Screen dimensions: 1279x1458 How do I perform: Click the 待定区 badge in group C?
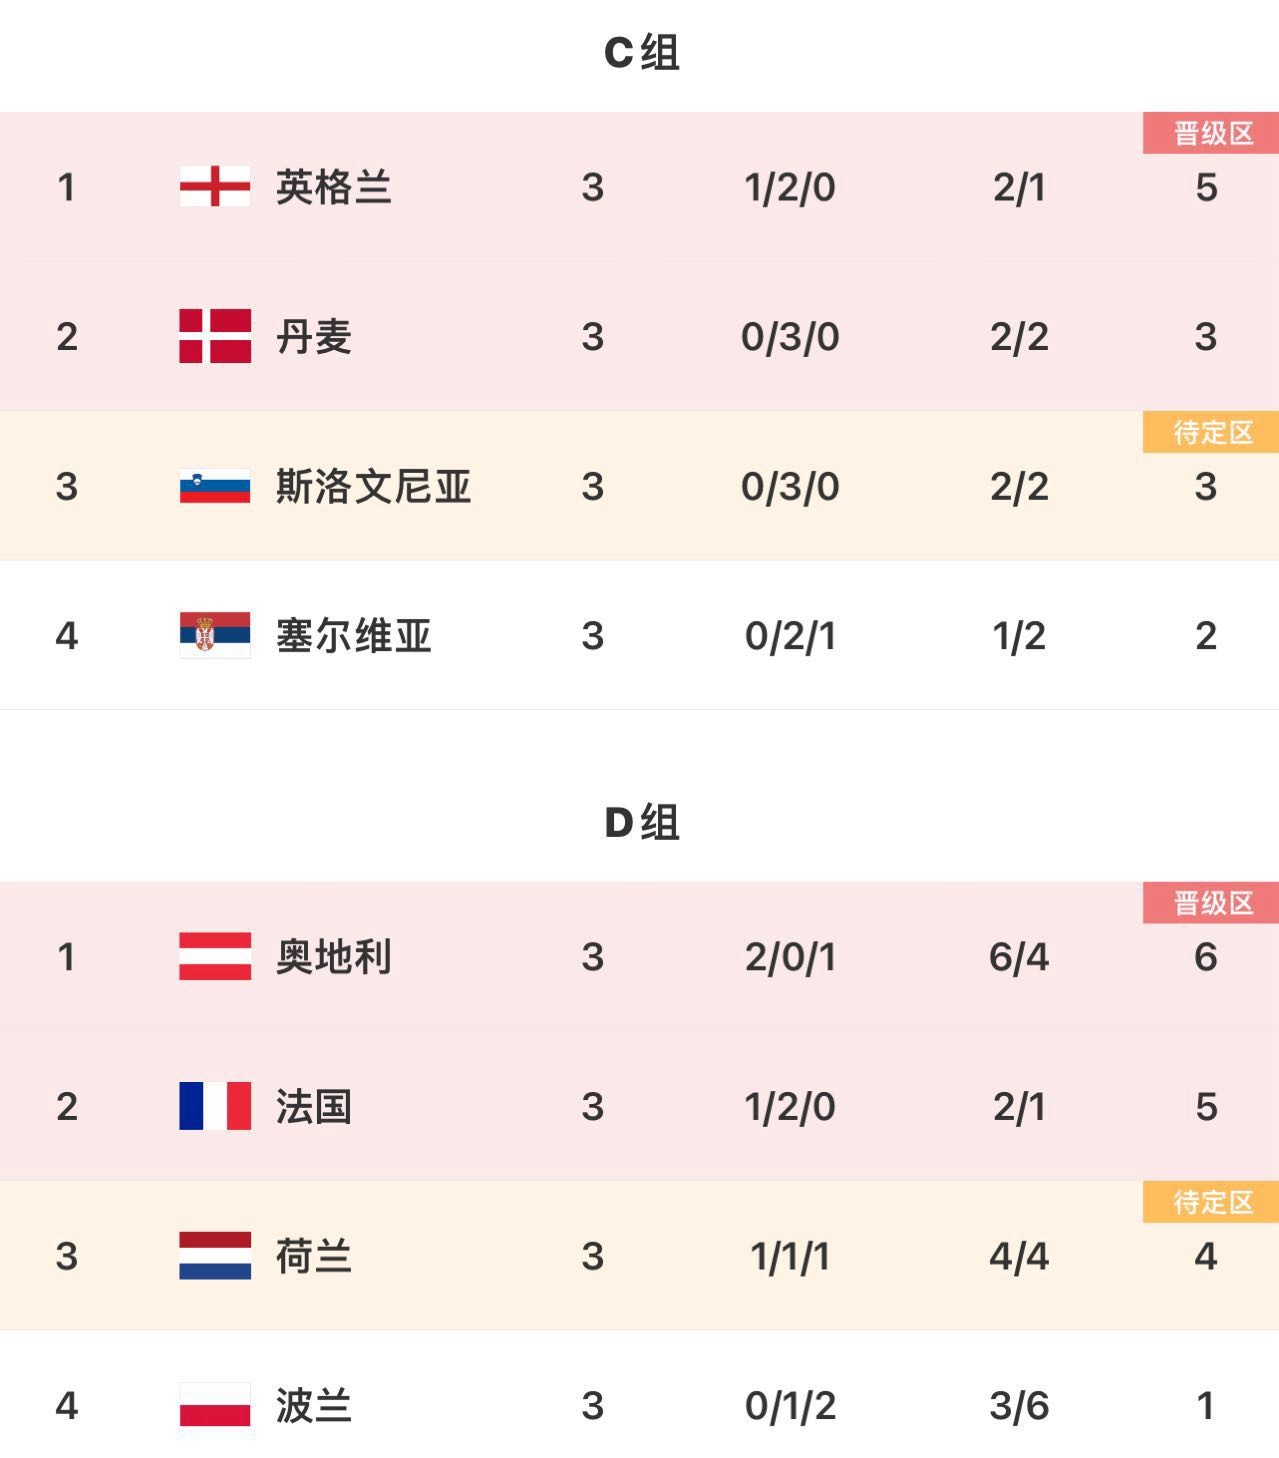coord(1211,432)
